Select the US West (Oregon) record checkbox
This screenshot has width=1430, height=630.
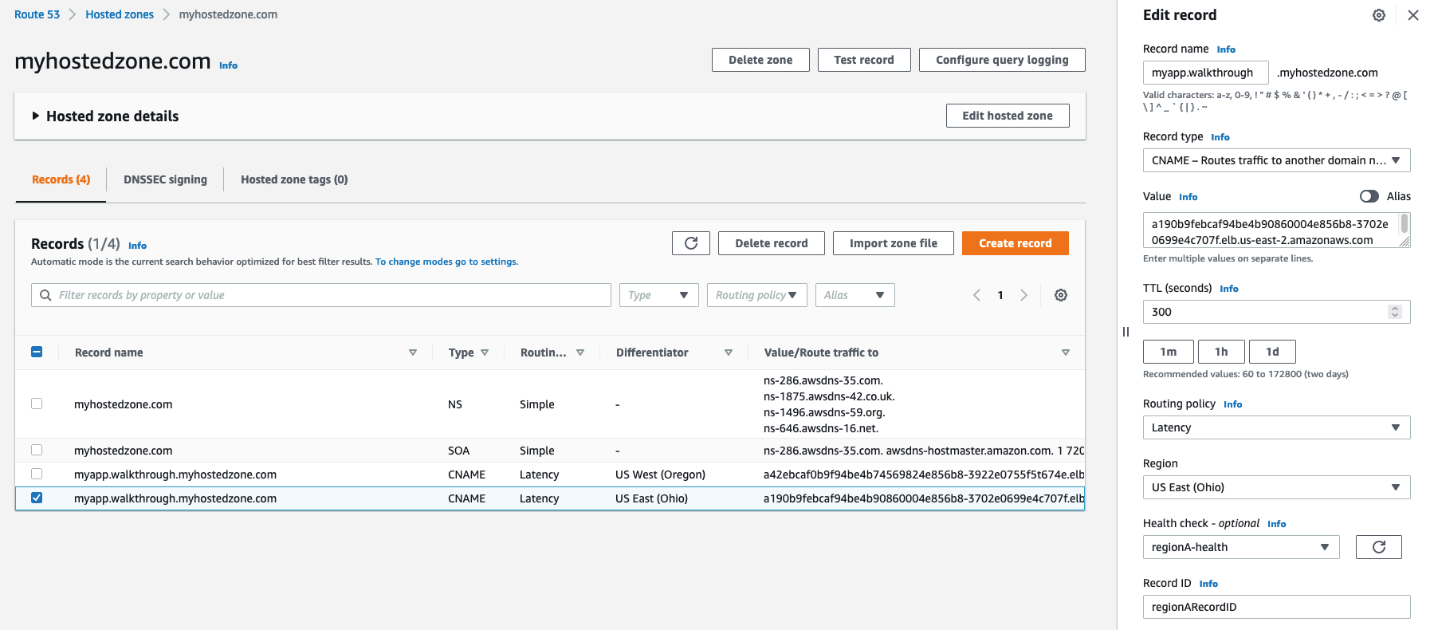click(37, 474)
